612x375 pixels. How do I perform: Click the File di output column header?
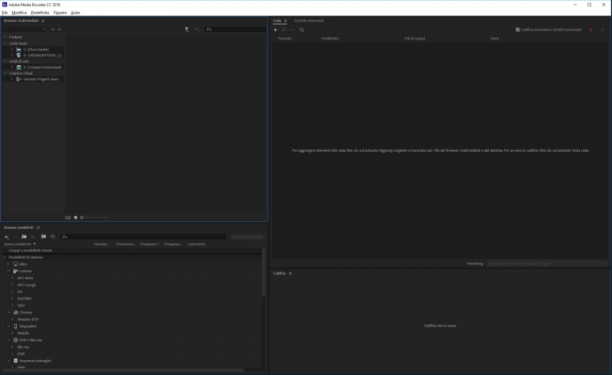[x=415, y=39]
